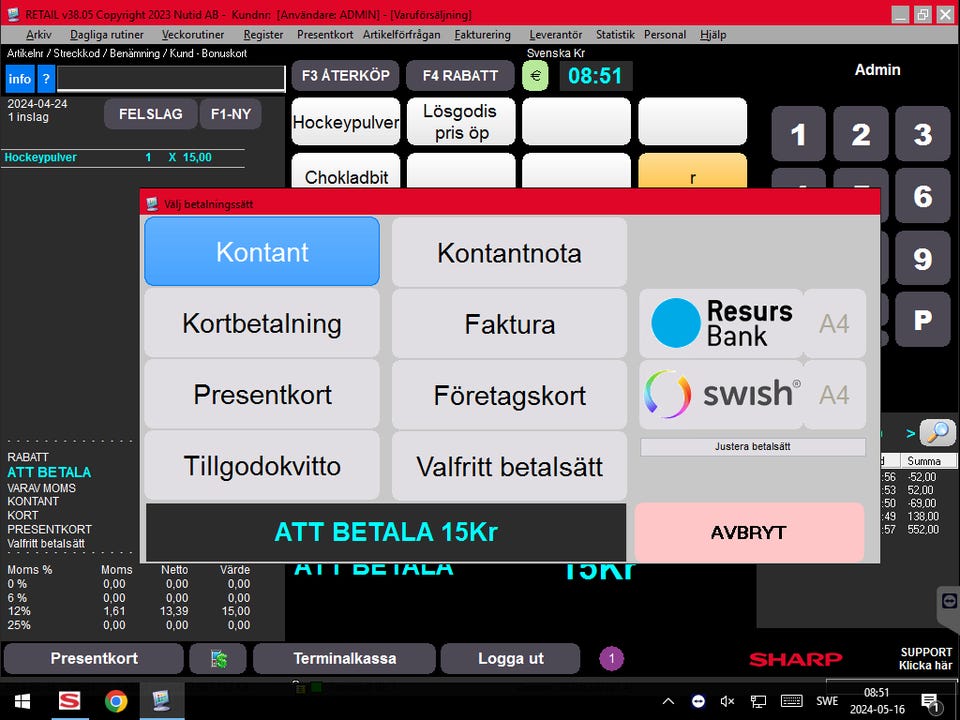This screenshot has height=720, width=960.
Task: Focus the article number input field
Action: tap(171, 79)
